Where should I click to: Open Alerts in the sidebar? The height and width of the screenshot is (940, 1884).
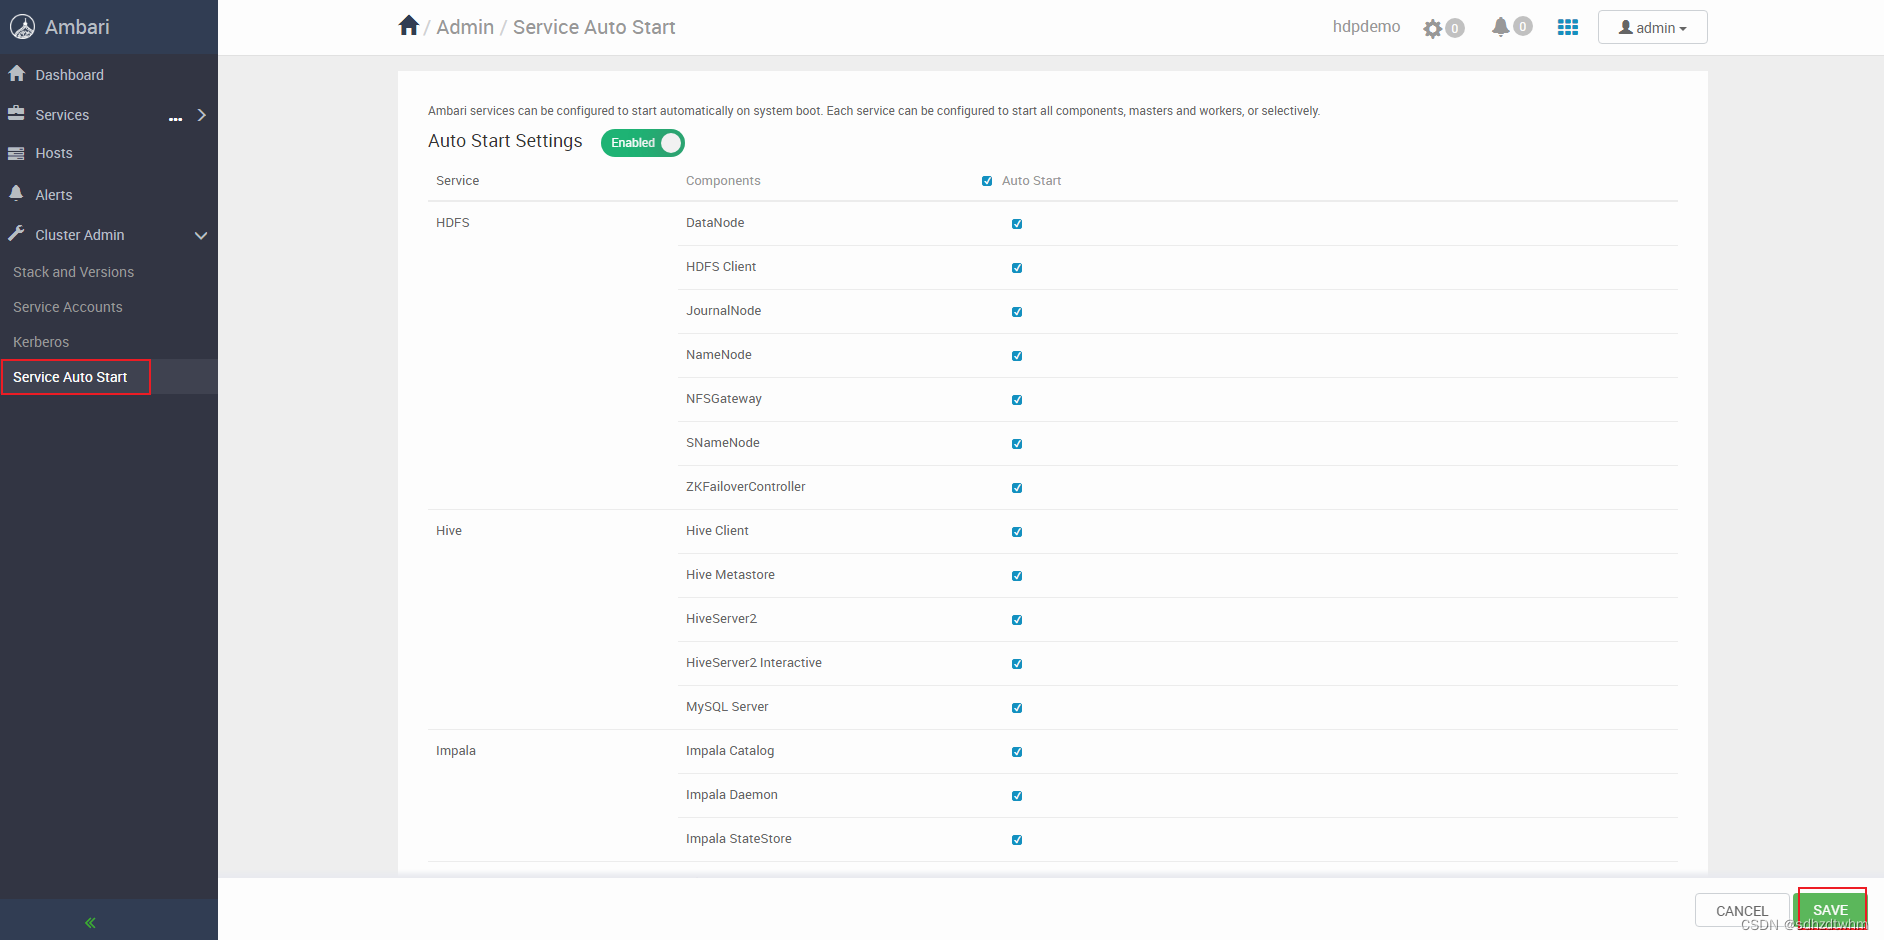[54, 195]
